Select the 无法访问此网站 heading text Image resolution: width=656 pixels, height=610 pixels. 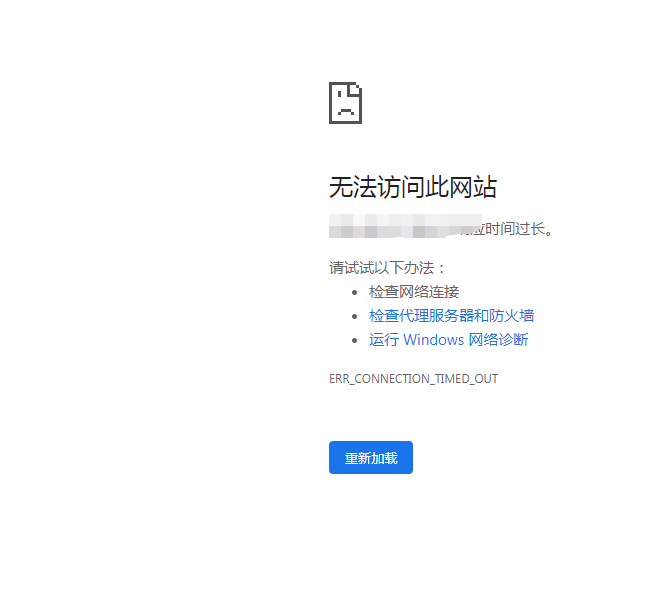tap(413, 187)
